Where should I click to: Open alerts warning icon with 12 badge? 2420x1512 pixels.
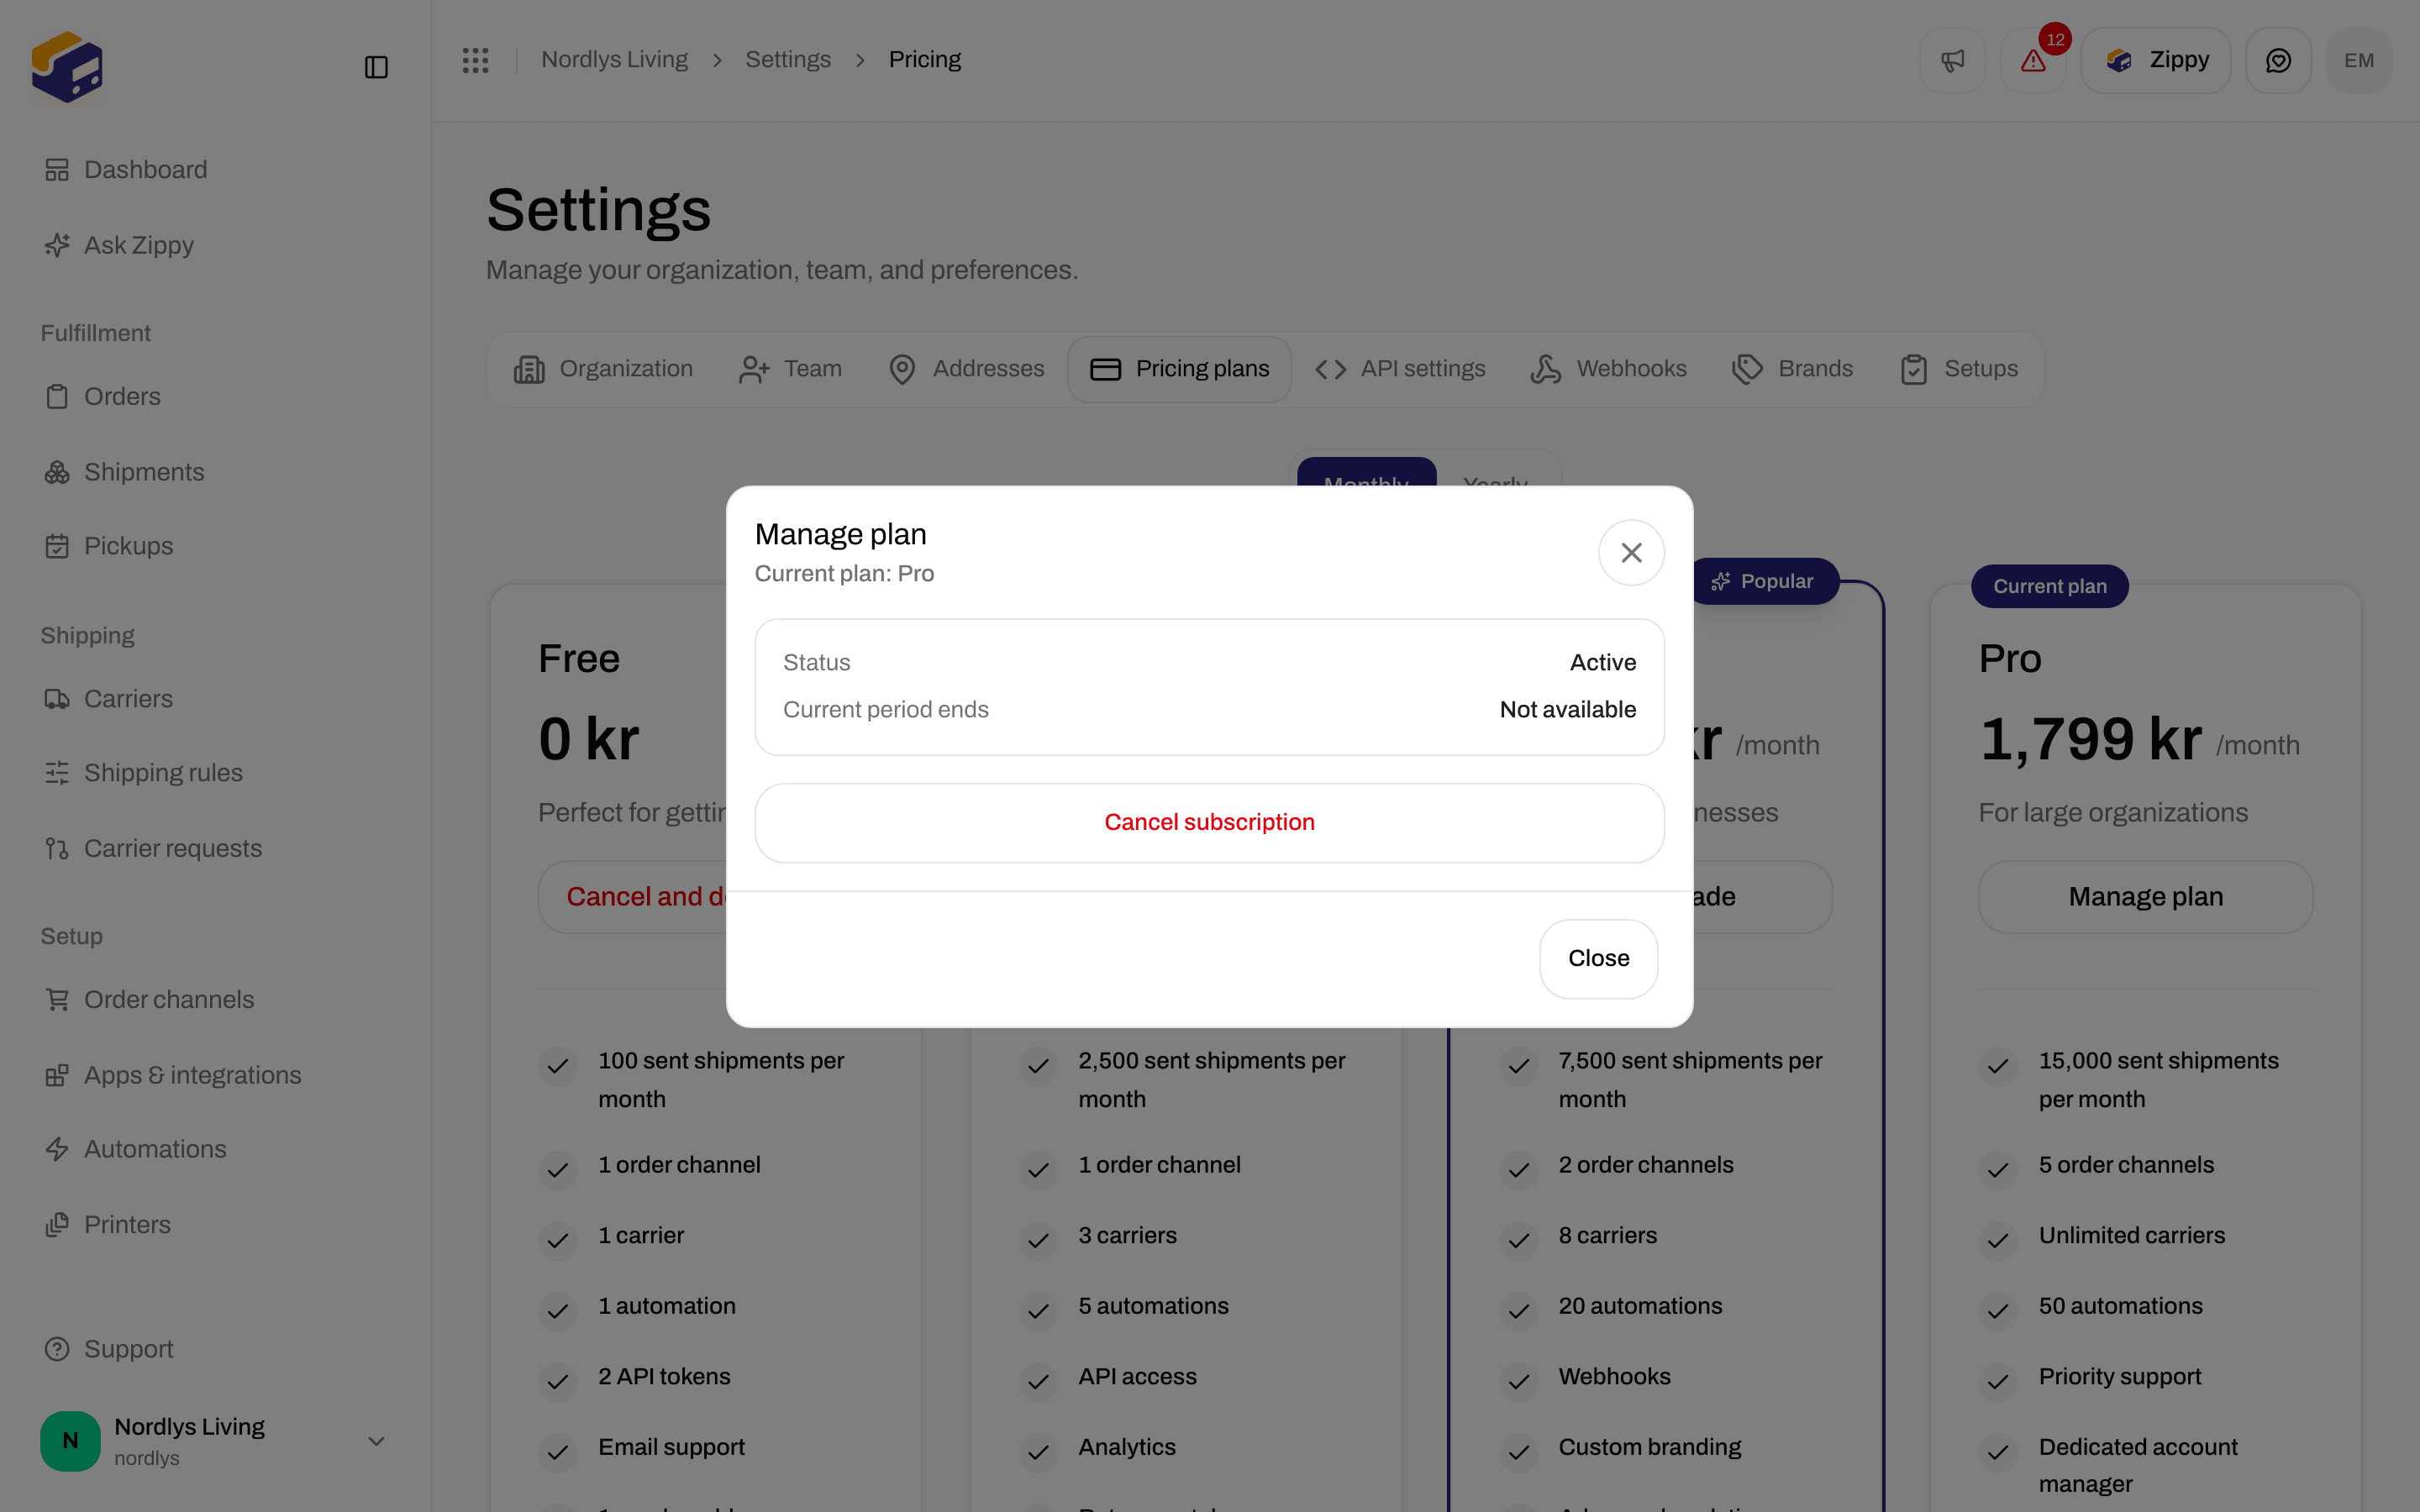tap(2033, 61)
